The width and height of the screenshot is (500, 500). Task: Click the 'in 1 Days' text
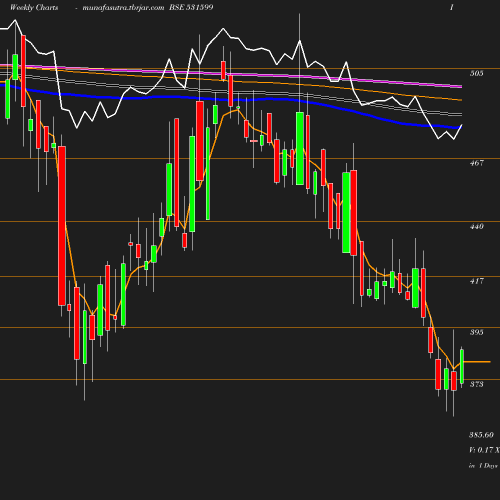pos(483,466)
